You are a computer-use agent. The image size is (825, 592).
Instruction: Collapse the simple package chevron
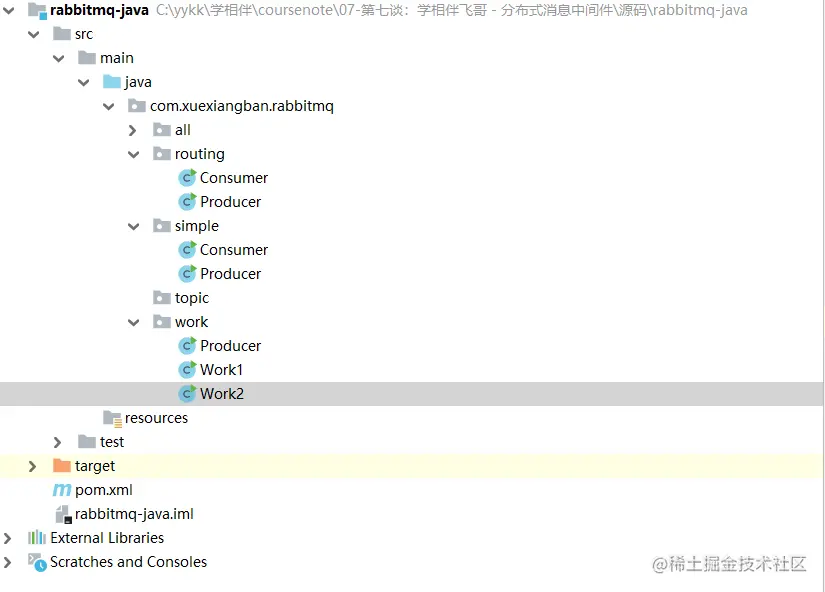point(134,227)
